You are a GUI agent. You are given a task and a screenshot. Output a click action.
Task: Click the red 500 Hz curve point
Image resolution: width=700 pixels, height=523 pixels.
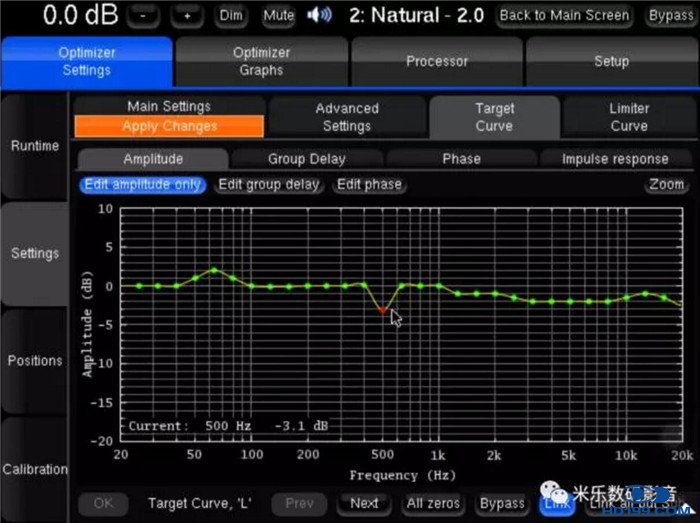point(382,310)
